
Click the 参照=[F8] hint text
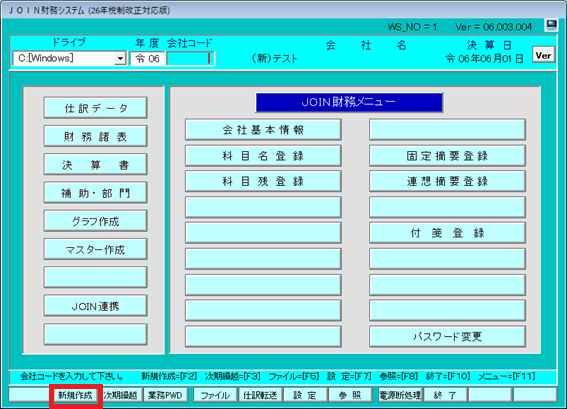398,376
